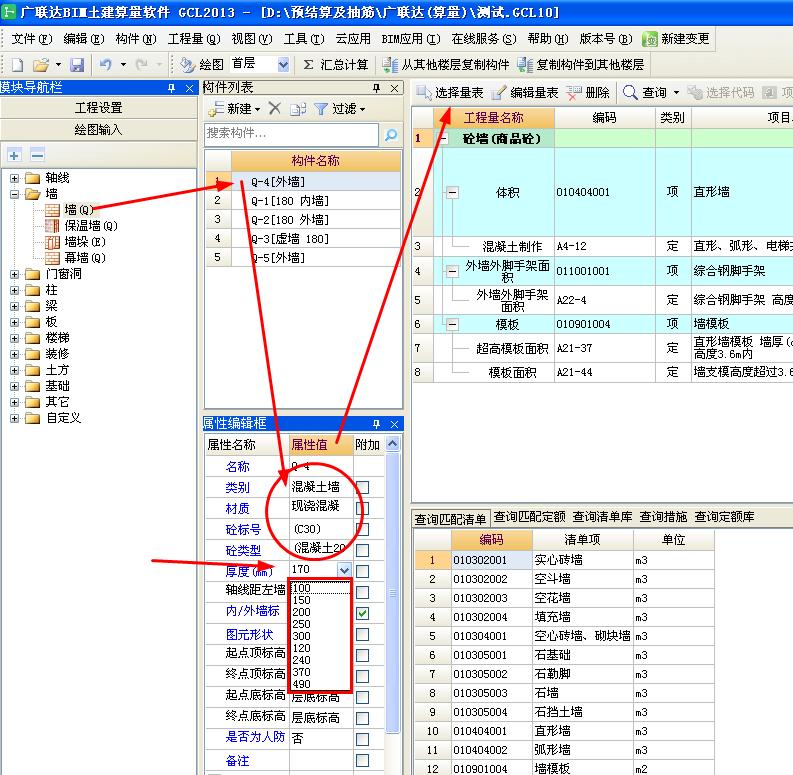Screen dimensions: 793x775
Task: Click the 搜索构件 search field
Action: pyautogui.click(x=291, y=135)
